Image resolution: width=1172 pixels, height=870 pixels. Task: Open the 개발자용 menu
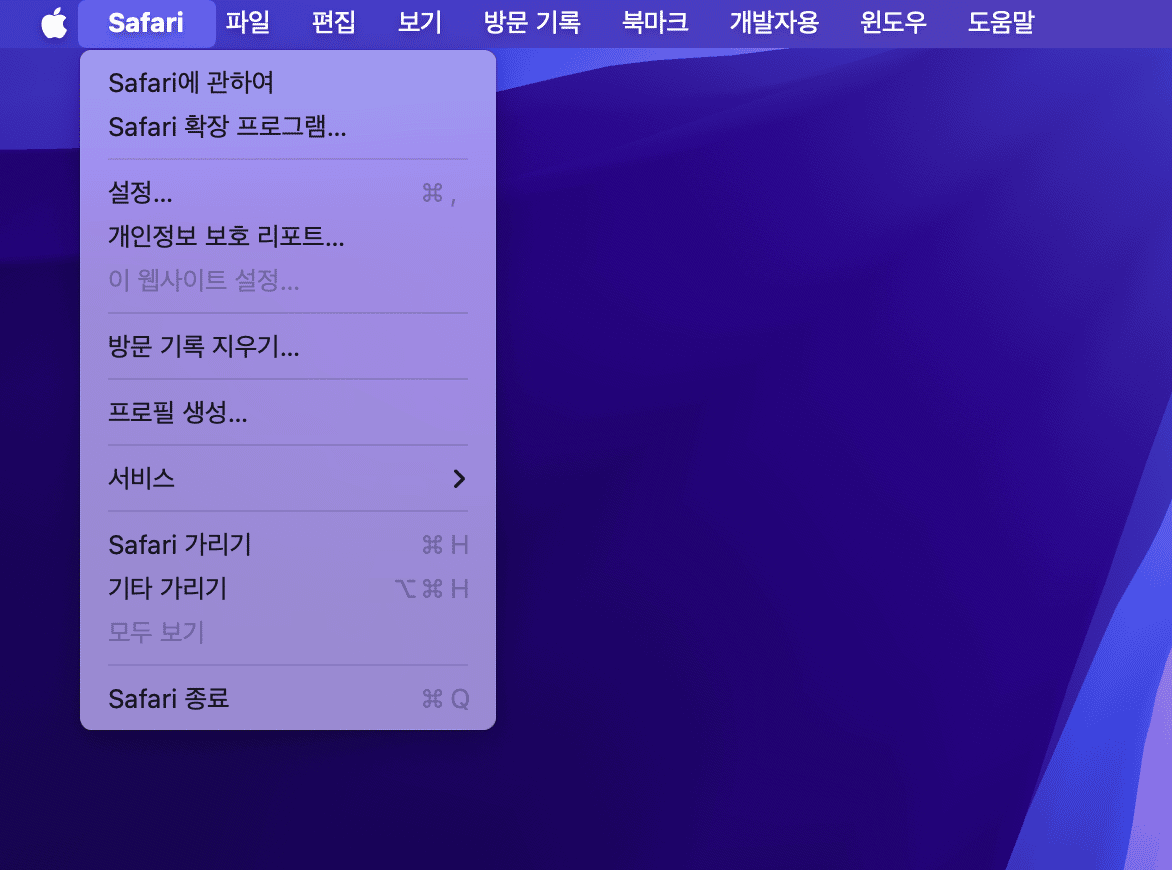tap(773, 23)
